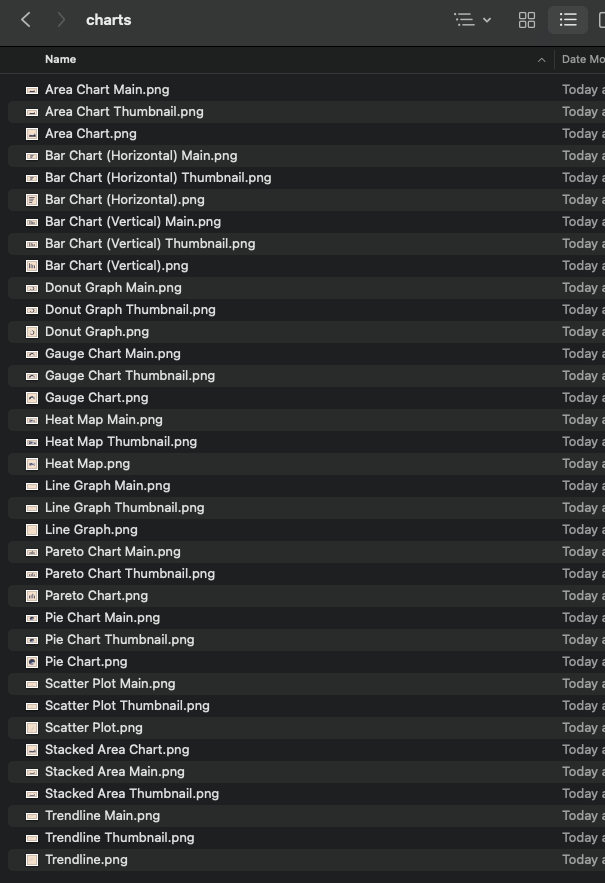The width and height of the screenshot is (605, 883).
Task: Go back with the left chevron button
Action: [26, 20]
